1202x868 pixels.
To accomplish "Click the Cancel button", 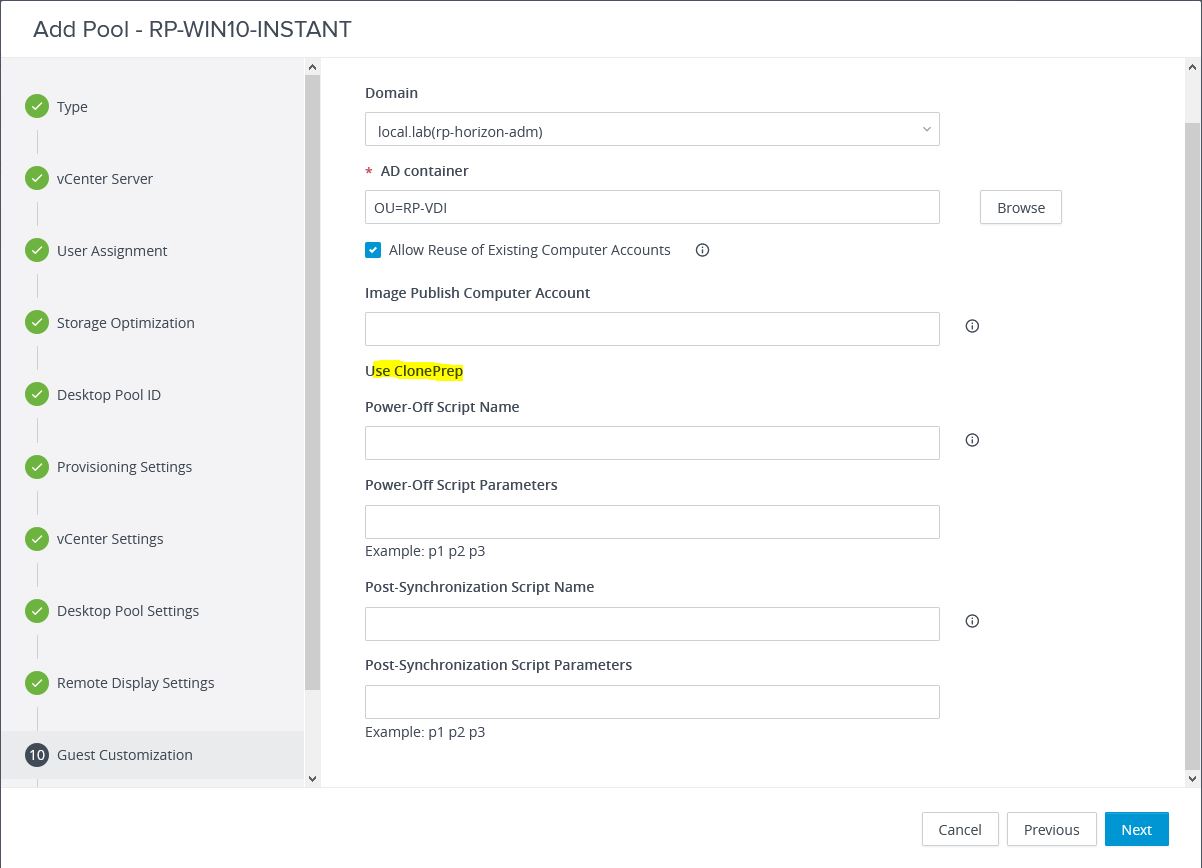I will (960, 829).
